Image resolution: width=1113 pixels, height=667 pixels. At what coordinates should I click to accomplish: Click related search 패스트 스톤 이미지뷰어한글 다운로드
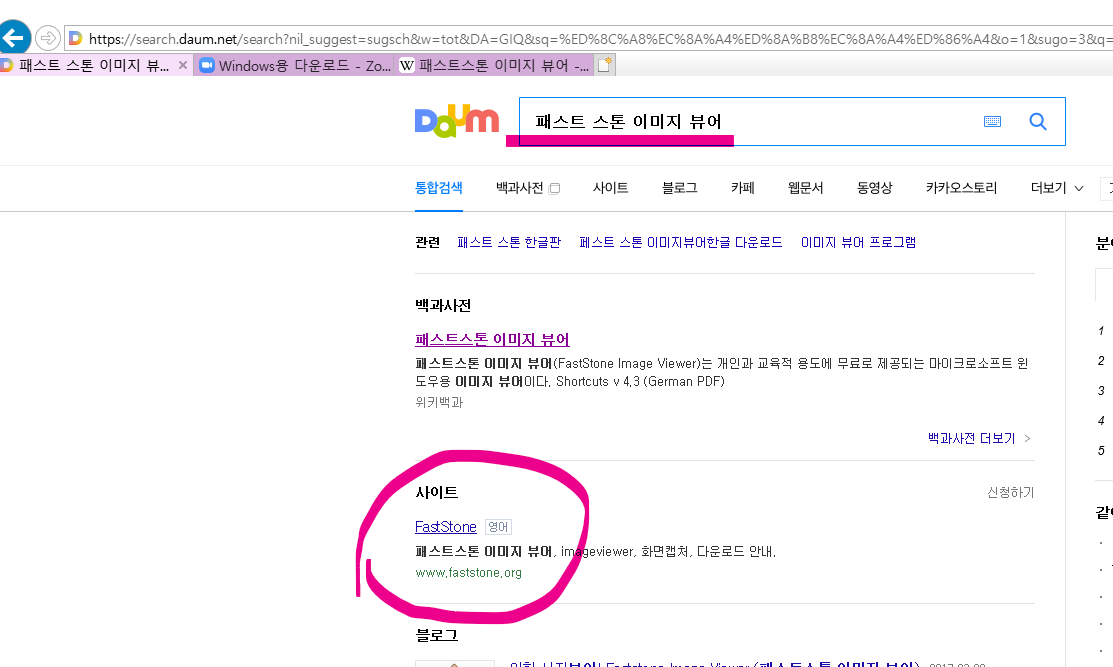tap(681, 243)
